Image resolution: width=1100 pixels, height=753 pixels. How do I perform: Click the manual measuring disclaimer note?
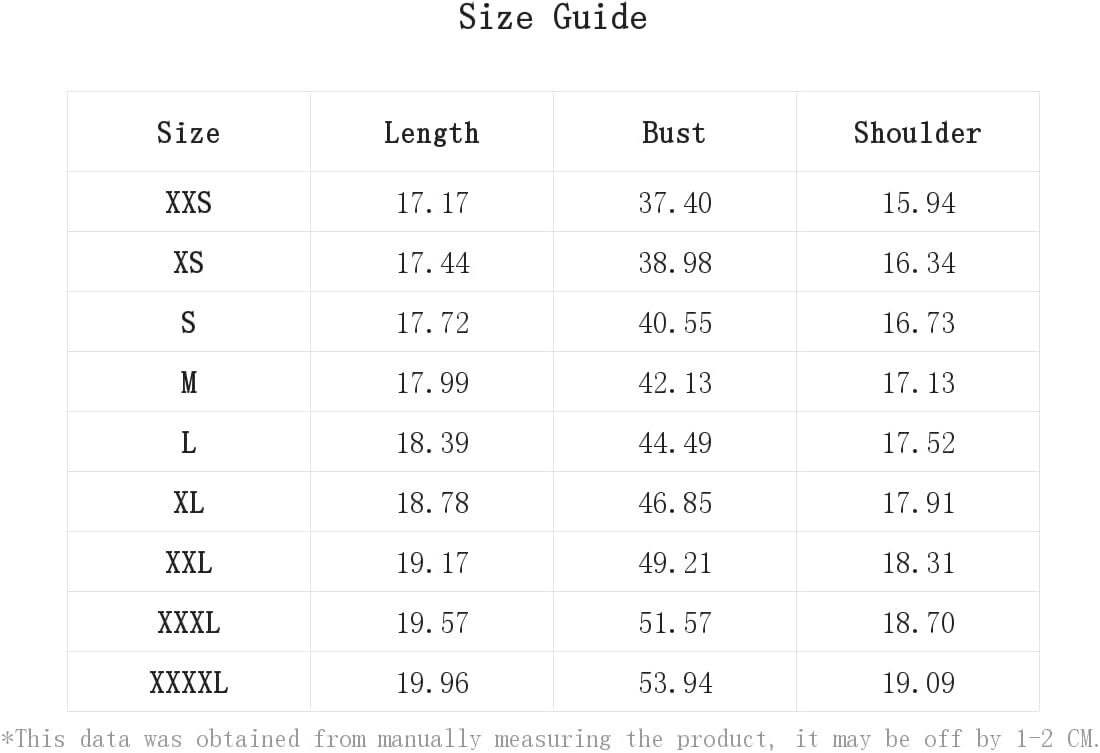(x=550, y=738)
